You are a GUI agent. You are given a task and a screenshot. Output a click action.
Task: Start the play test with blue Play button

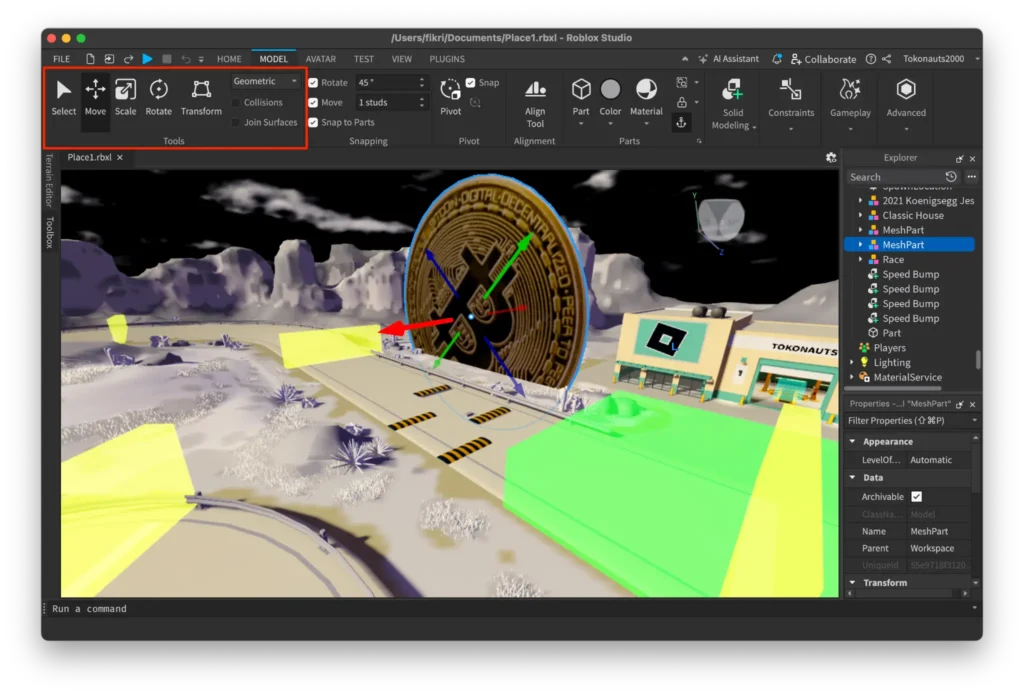(148, 59)
